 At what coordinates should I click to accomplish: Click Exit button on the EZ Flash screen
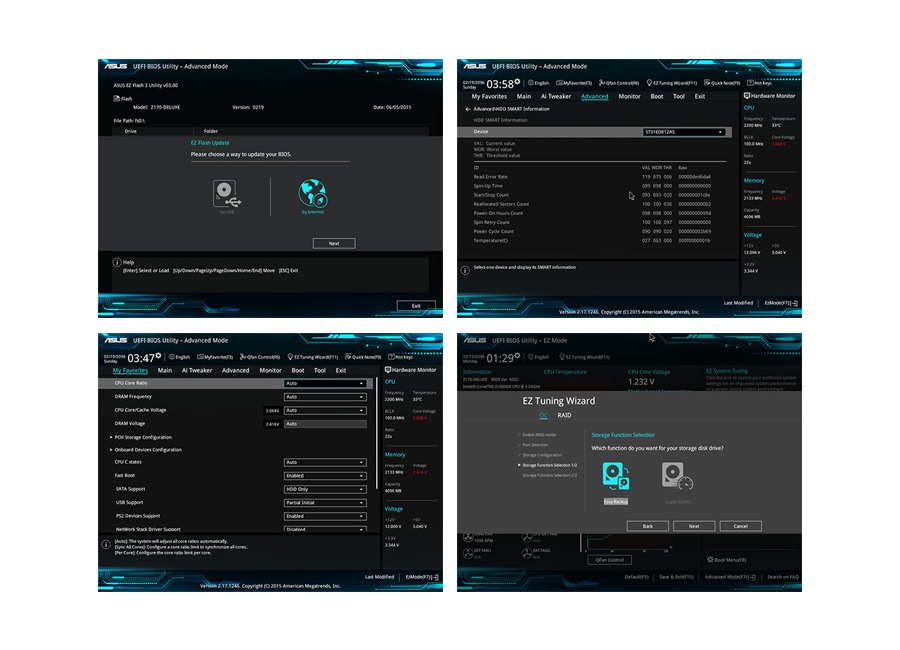pyautogui.click(x=416, y=306)
